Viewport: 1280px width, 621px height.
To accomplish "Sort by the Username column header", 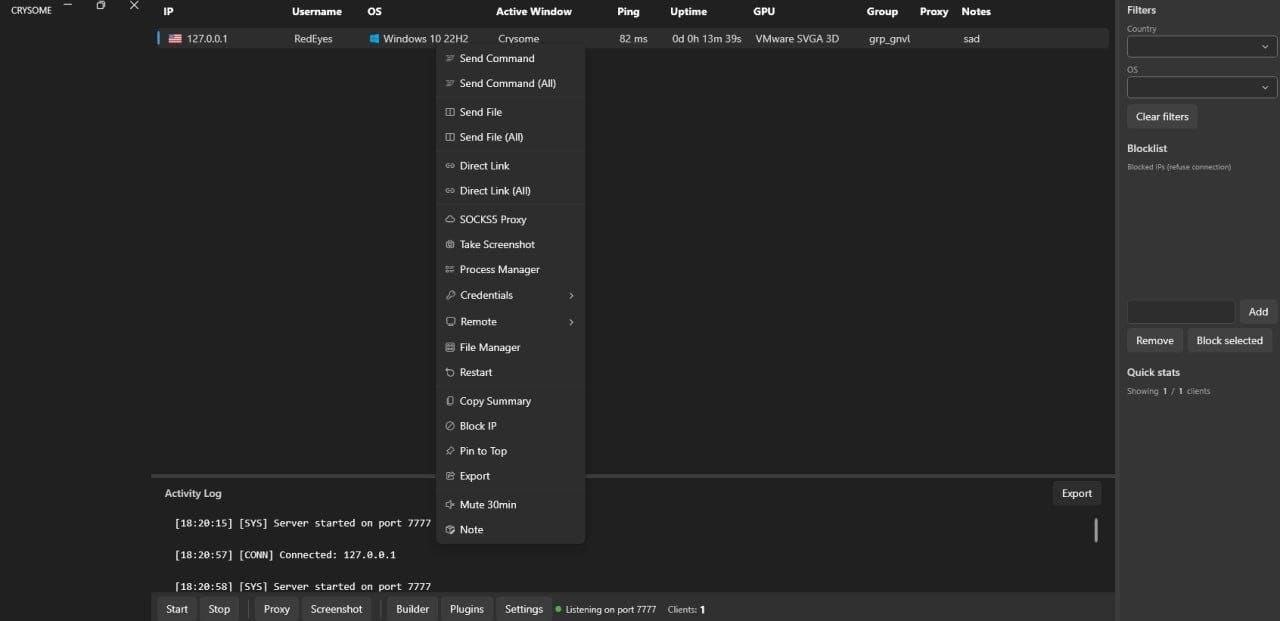I will point(317,12).
